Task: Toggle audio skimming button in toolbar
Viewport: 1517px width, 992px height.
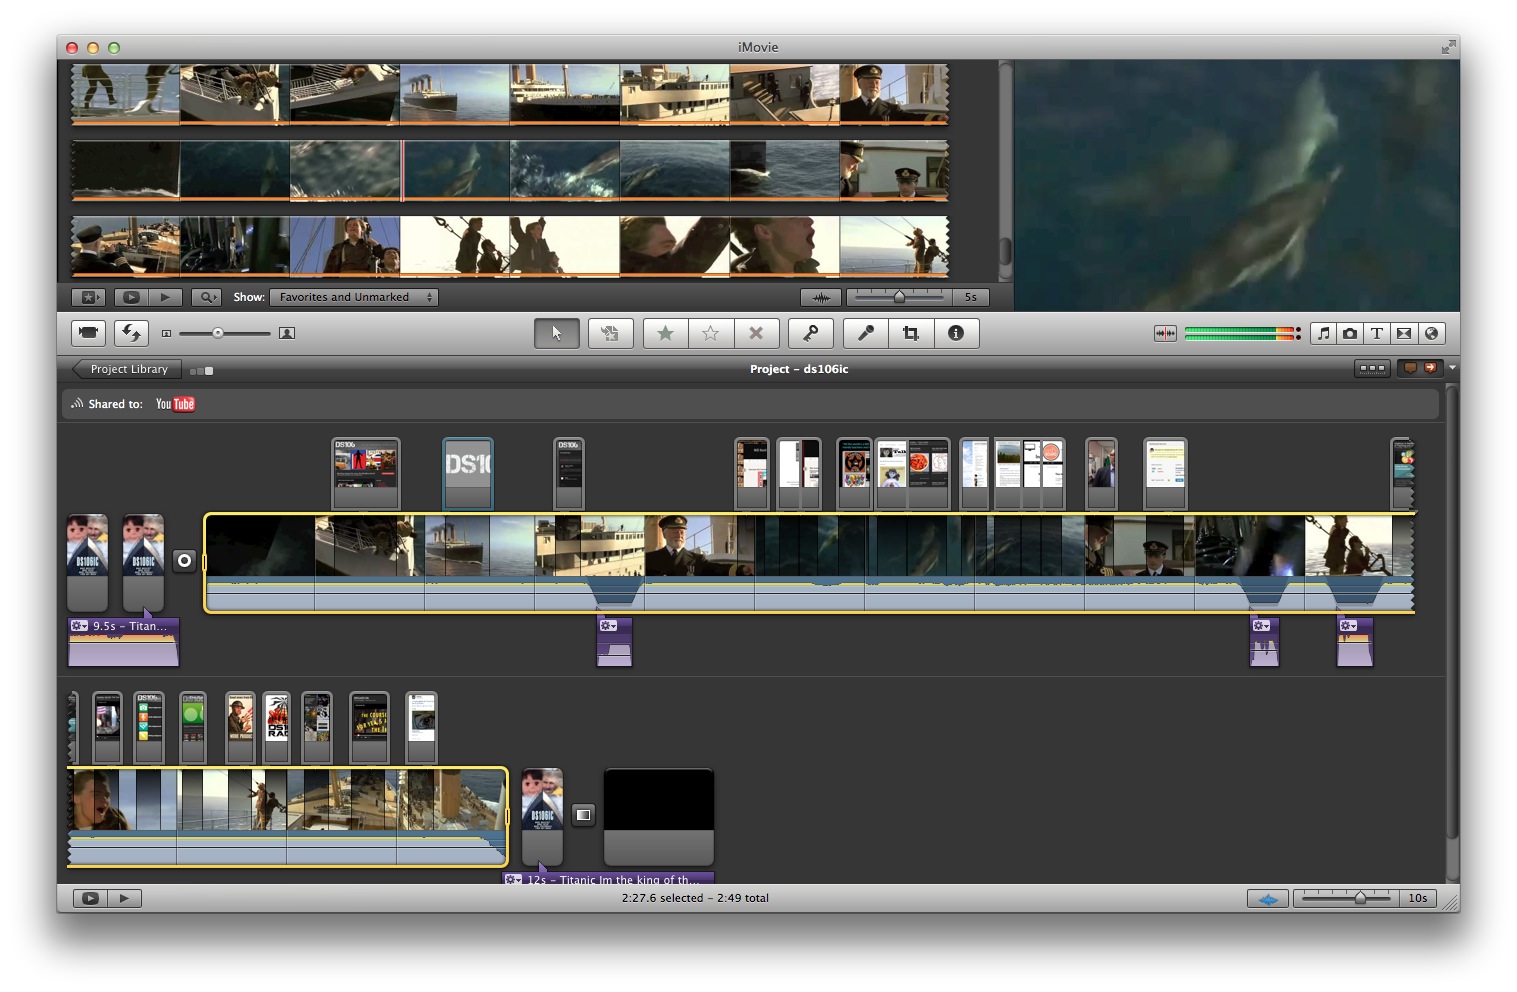Action: pos(1165,333)
